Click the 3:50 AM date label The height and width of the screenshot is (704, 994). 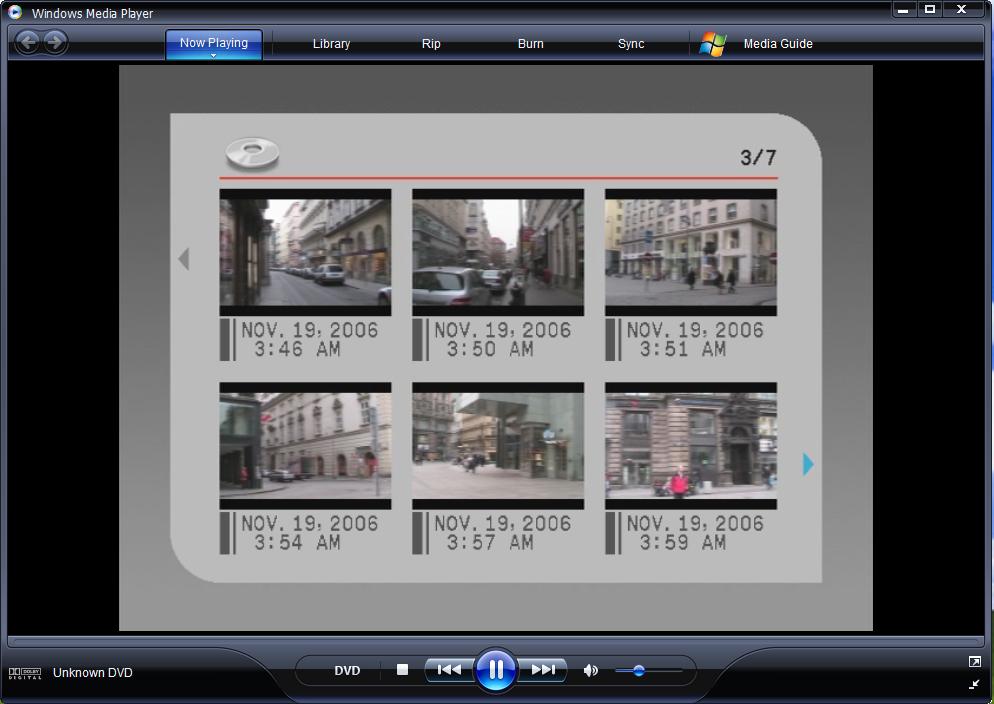pos(502,340)
